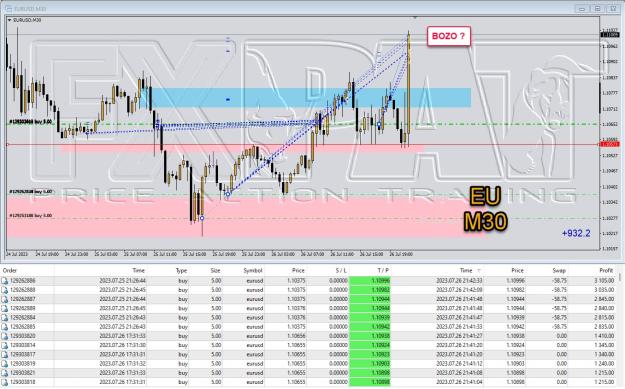The height and width of the screenshot is (389, 625).
Task: Click close time 2023.07.26 21:42:08
Action: 459,290
